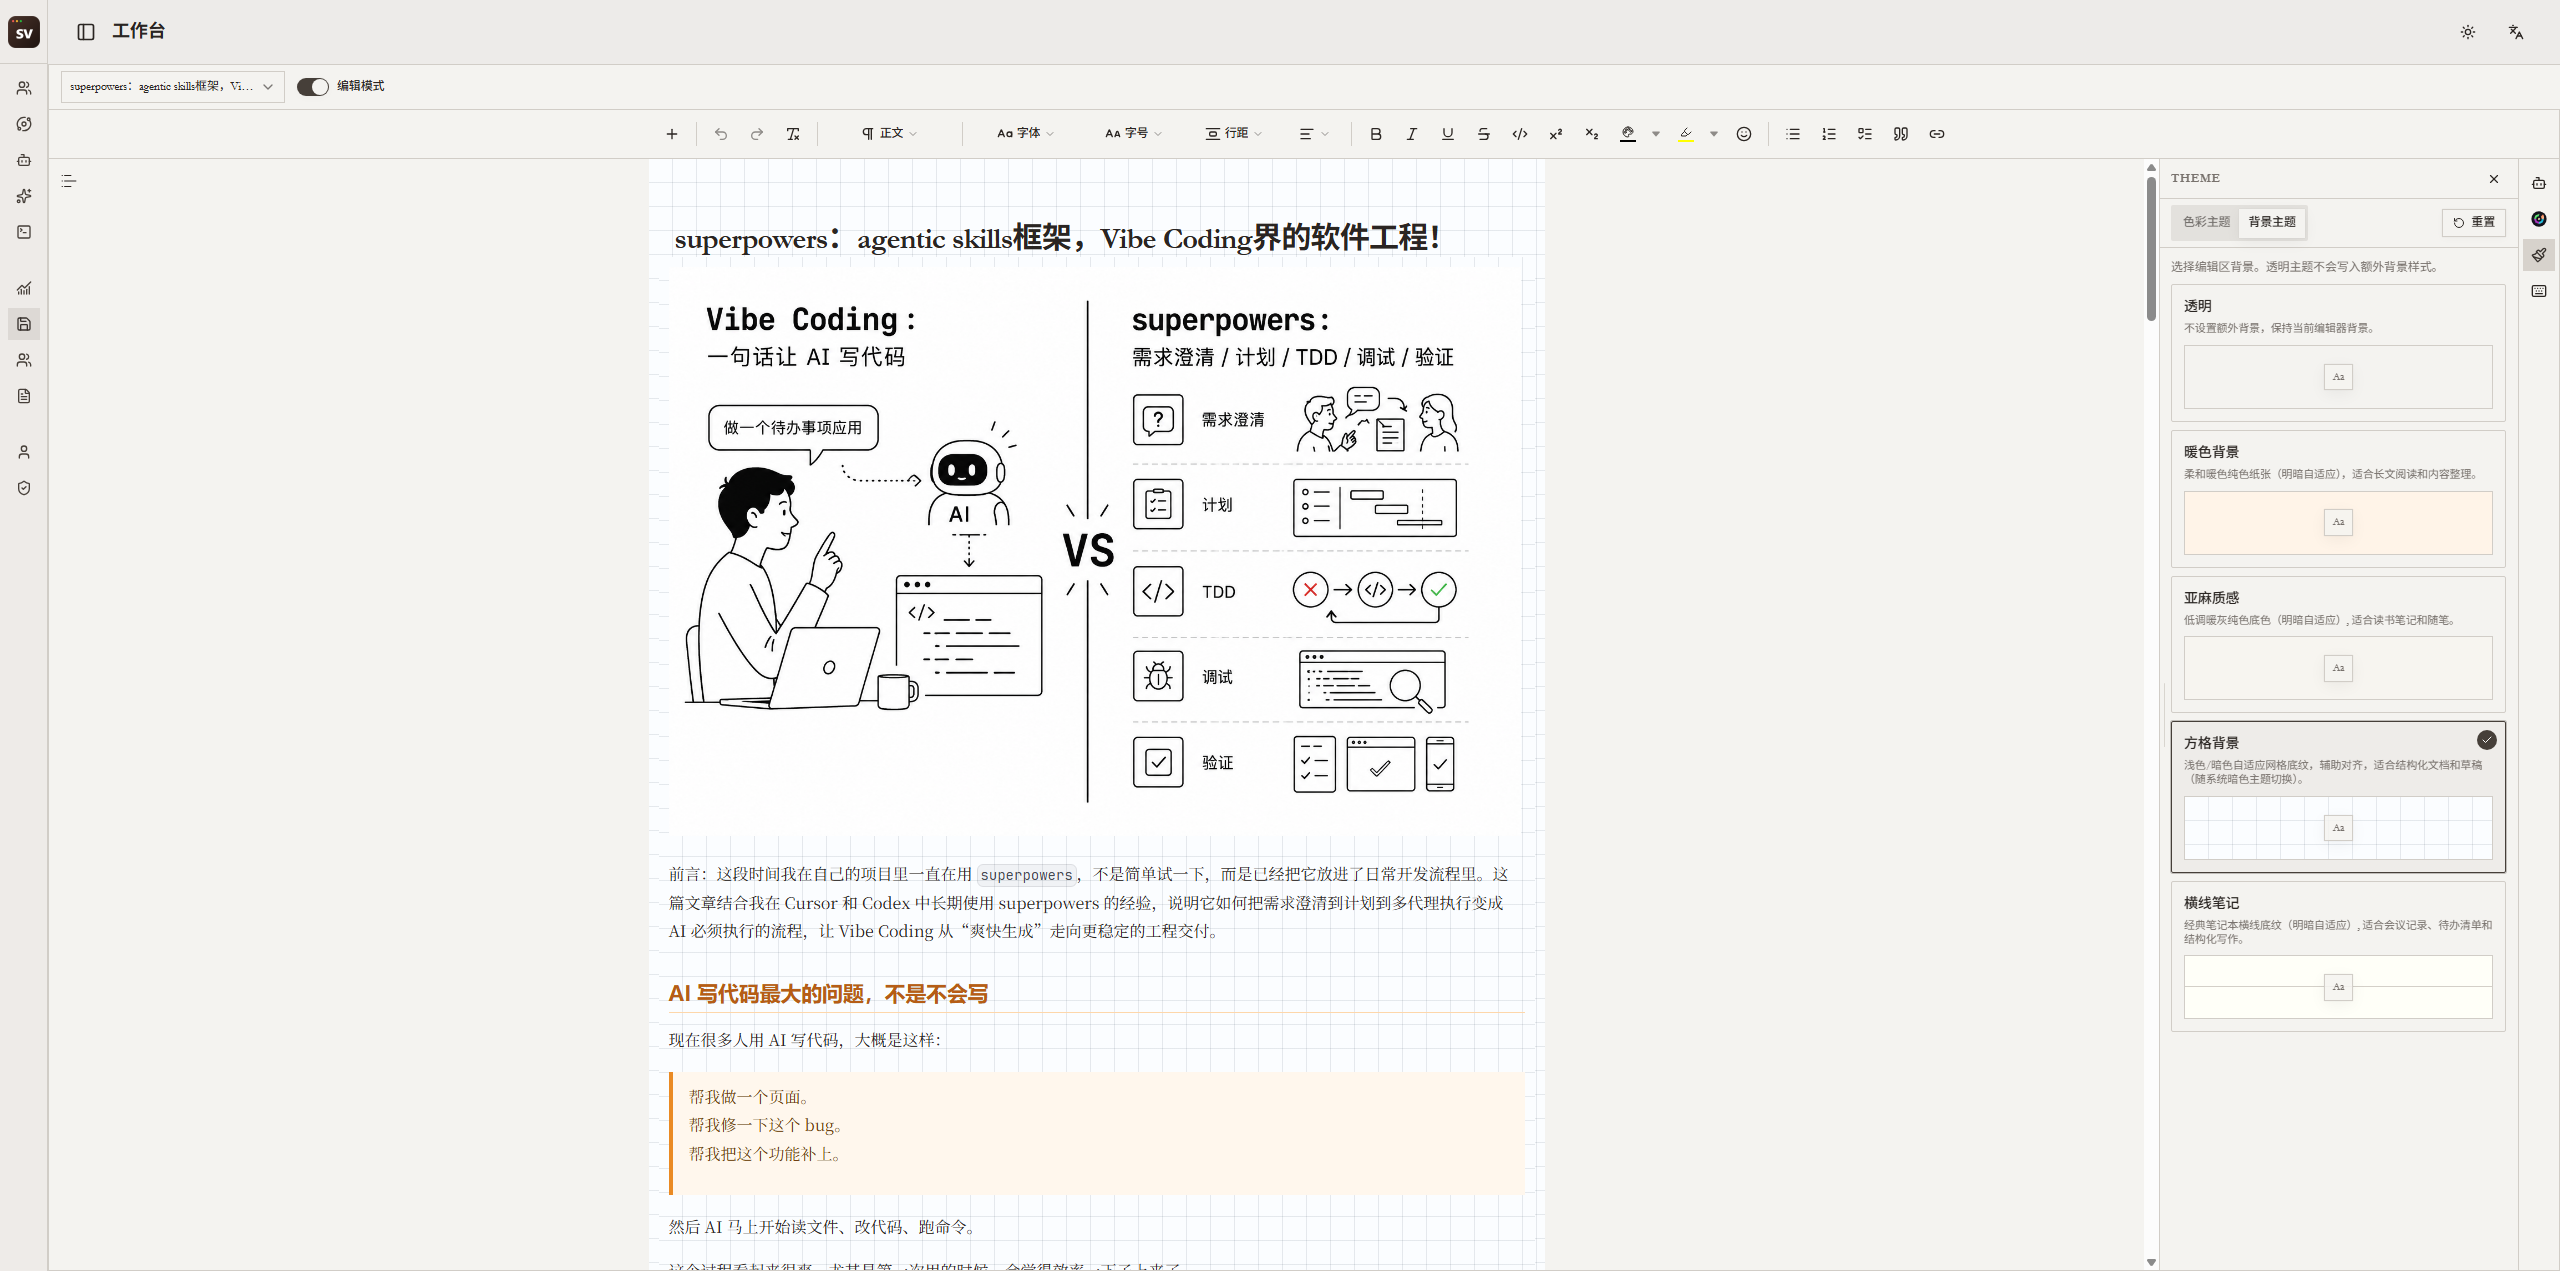The image size is (2560, 1271).
Task: Click the SV app logo
Action: [x=24, y=32]
